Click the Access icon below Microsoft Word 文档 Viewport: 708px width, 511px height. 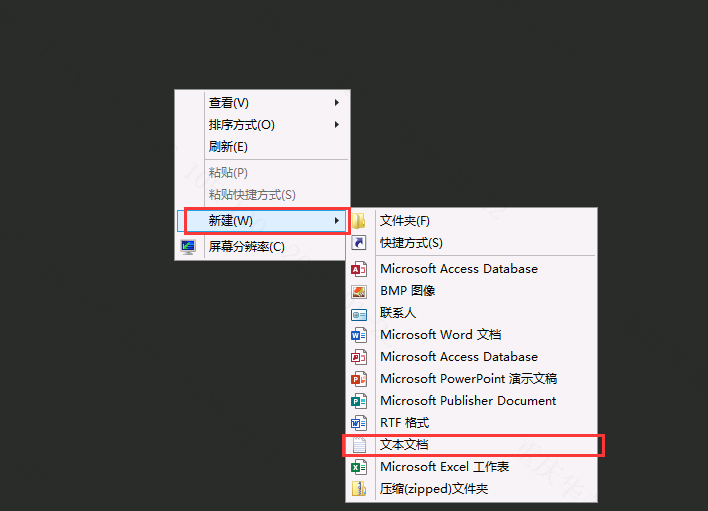coord(359,357)
